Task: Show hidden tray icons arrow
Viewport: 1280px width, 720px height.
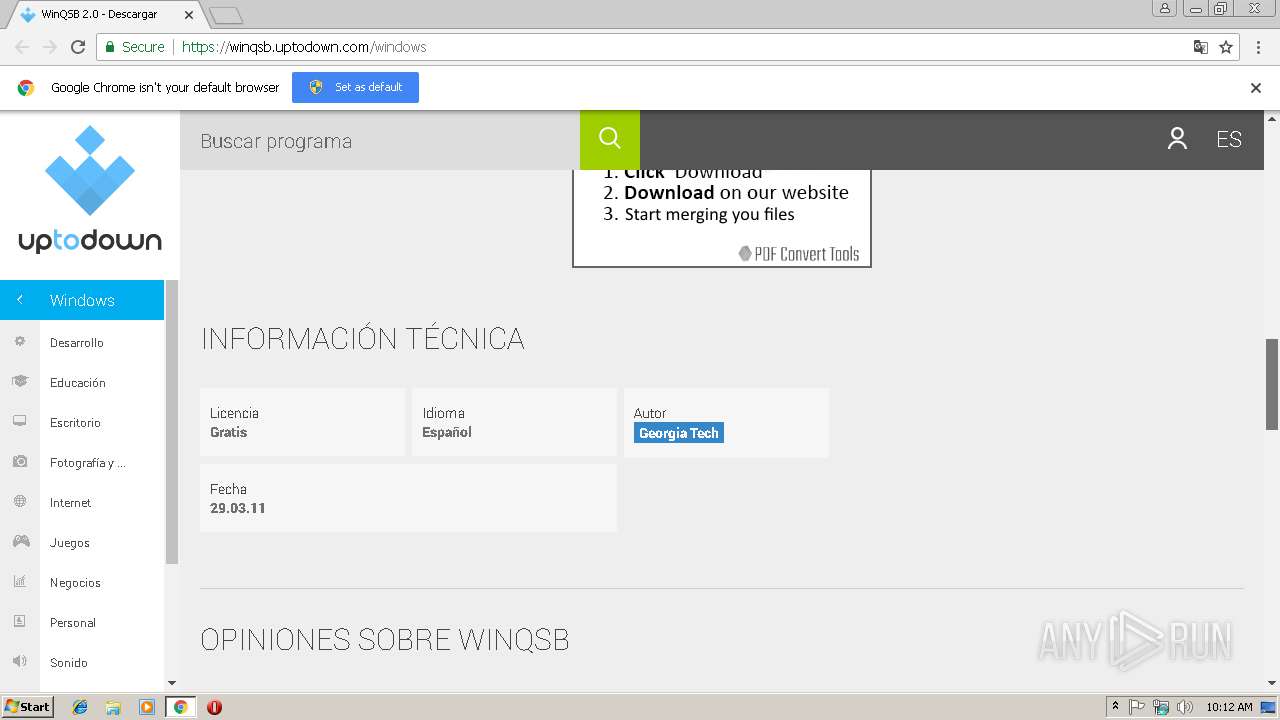Action: 1115,707
